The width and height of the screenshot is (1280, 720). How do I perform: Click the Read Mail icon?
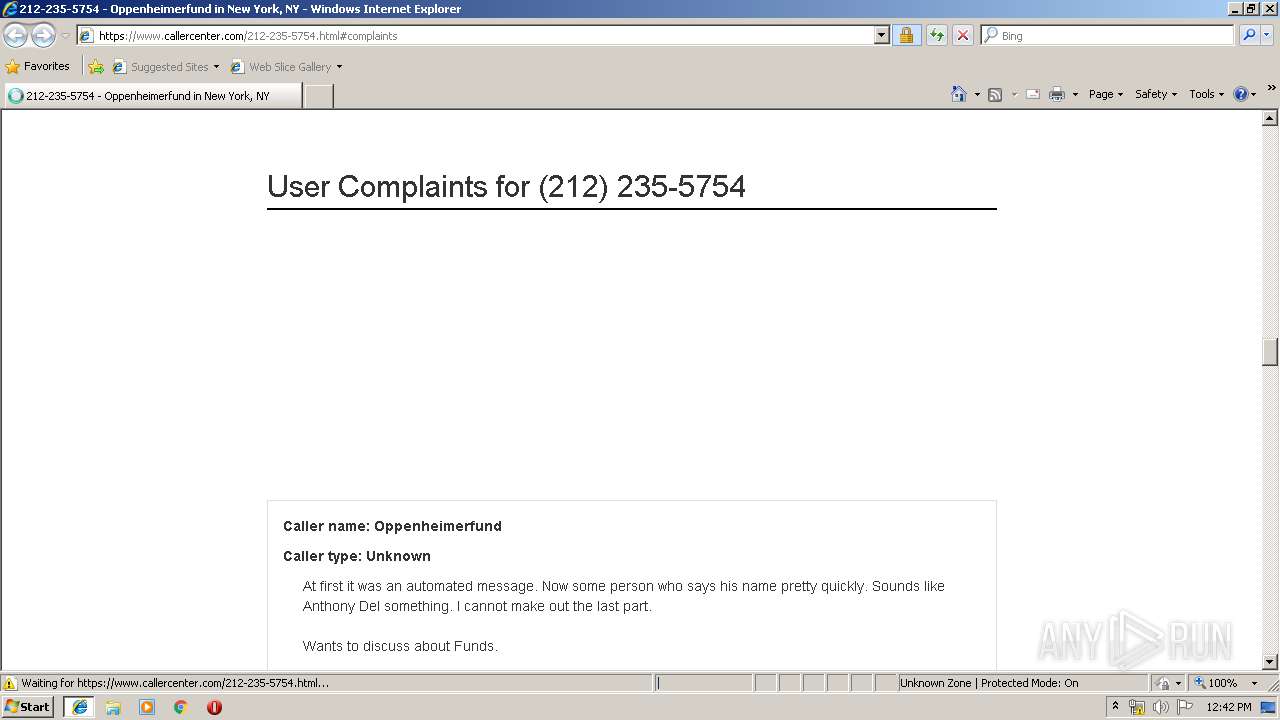coord(1033,94)
